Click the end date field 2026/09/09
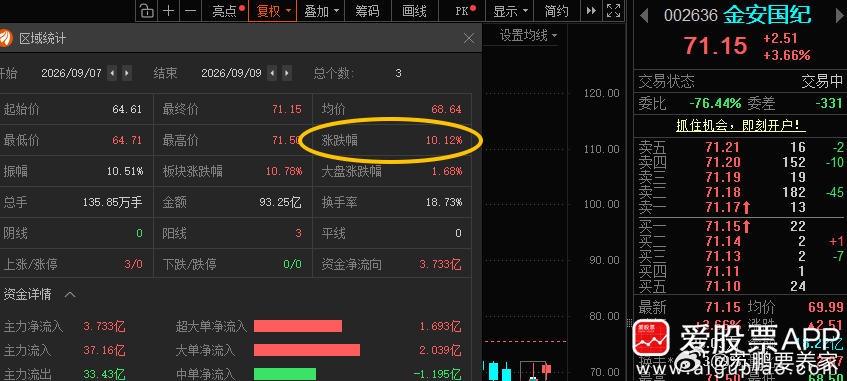Screen dimensions: 847x381 tap(231, 73)
